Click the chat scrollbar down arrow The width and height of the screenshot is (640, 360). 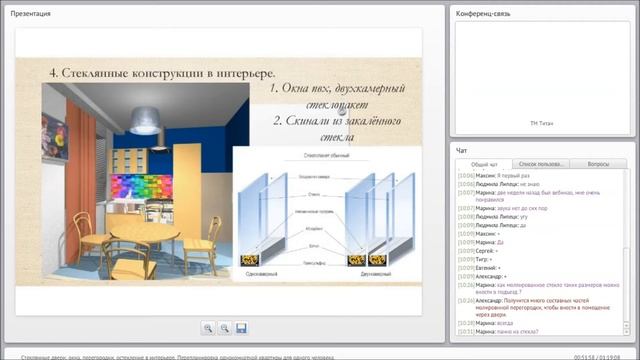click(x=627, y=332)
